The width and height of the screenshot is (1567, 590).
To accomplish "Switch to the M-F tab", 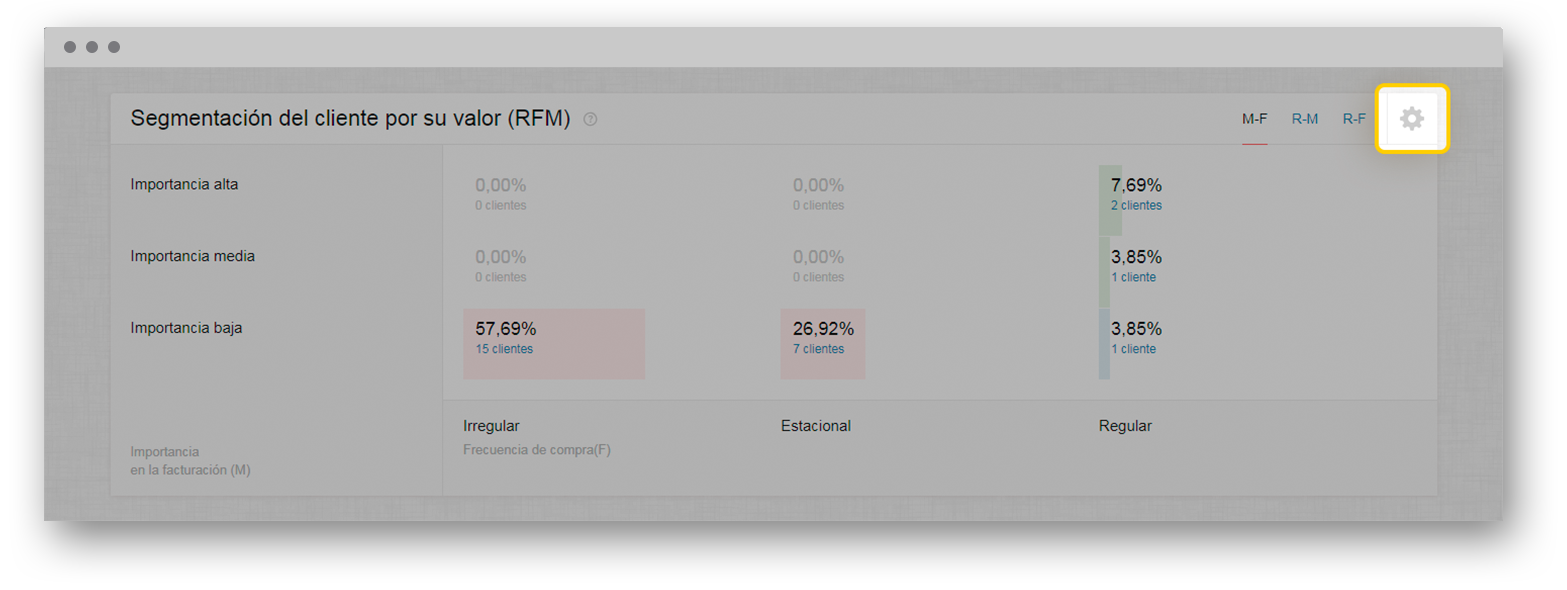I will [x=1254, y=119].
